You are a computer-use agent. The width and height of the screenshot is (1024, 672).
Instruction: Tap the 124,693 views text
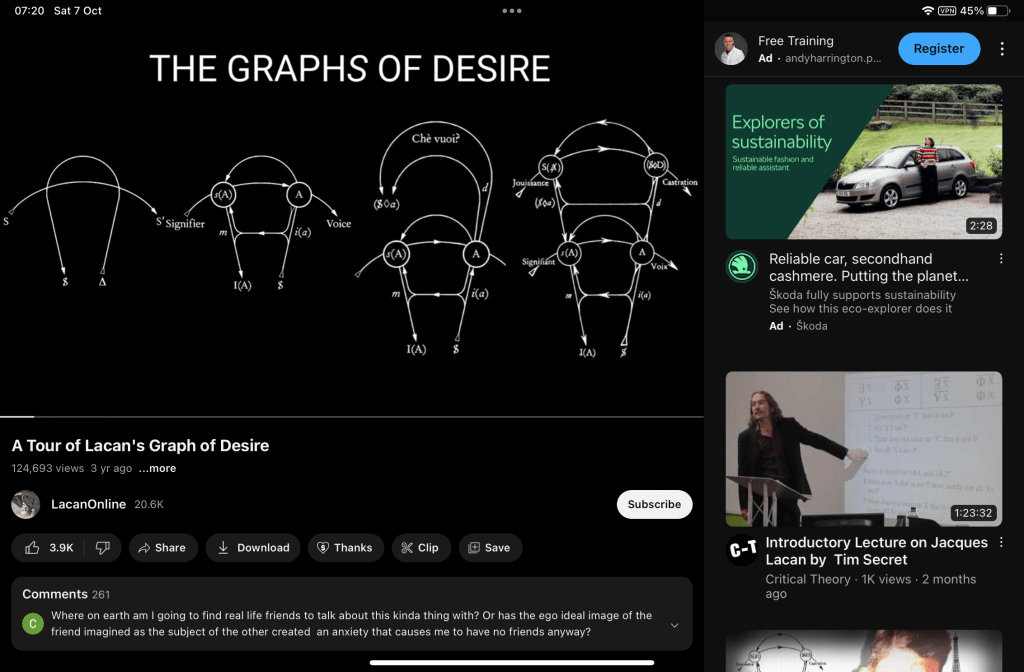(x=48, y=468)
